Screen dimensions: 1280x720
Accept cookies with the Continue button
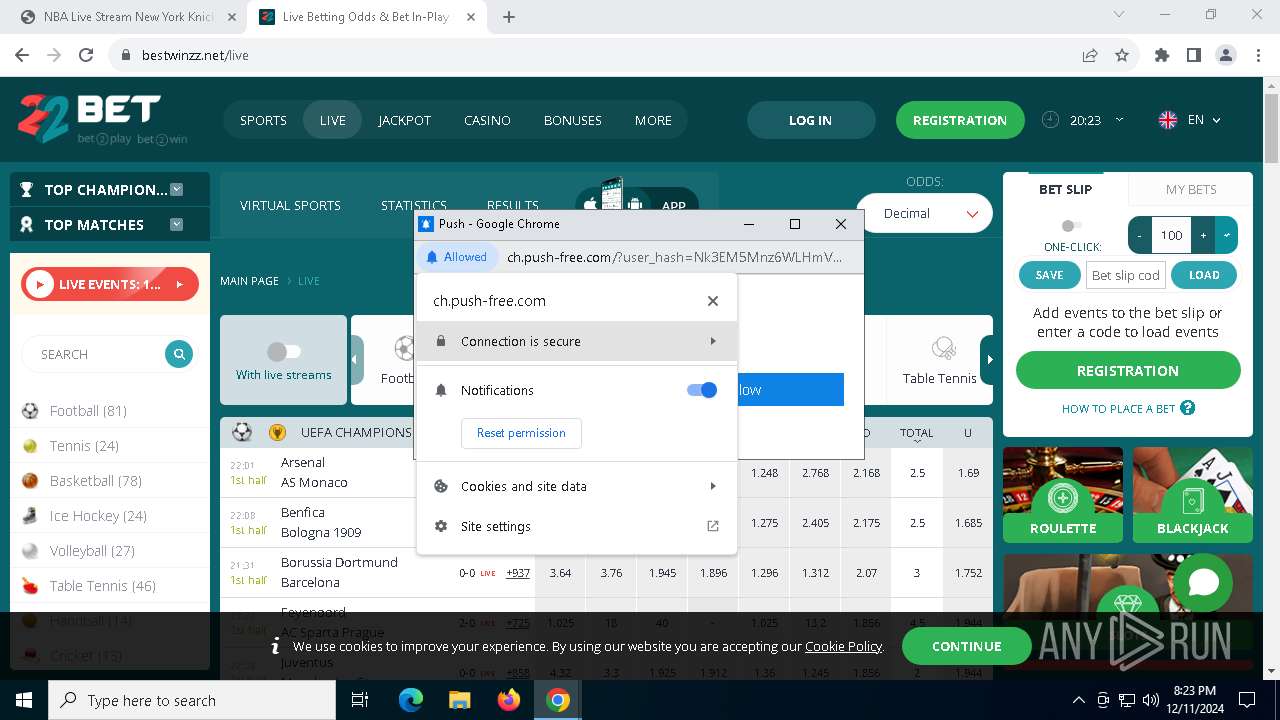966,646
